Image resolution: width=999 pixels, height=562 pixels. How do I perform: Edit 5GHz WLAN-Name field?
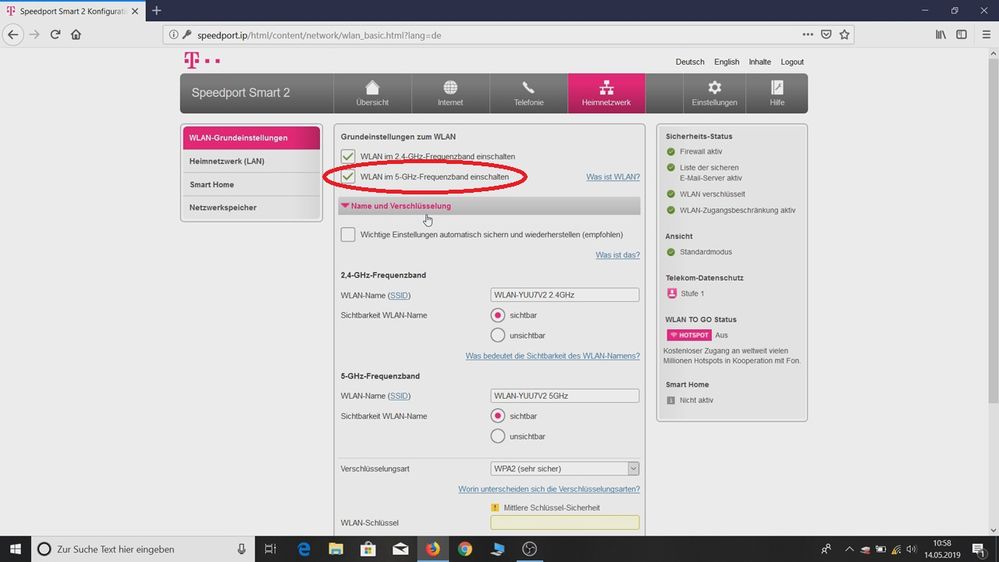coord(564,396)
